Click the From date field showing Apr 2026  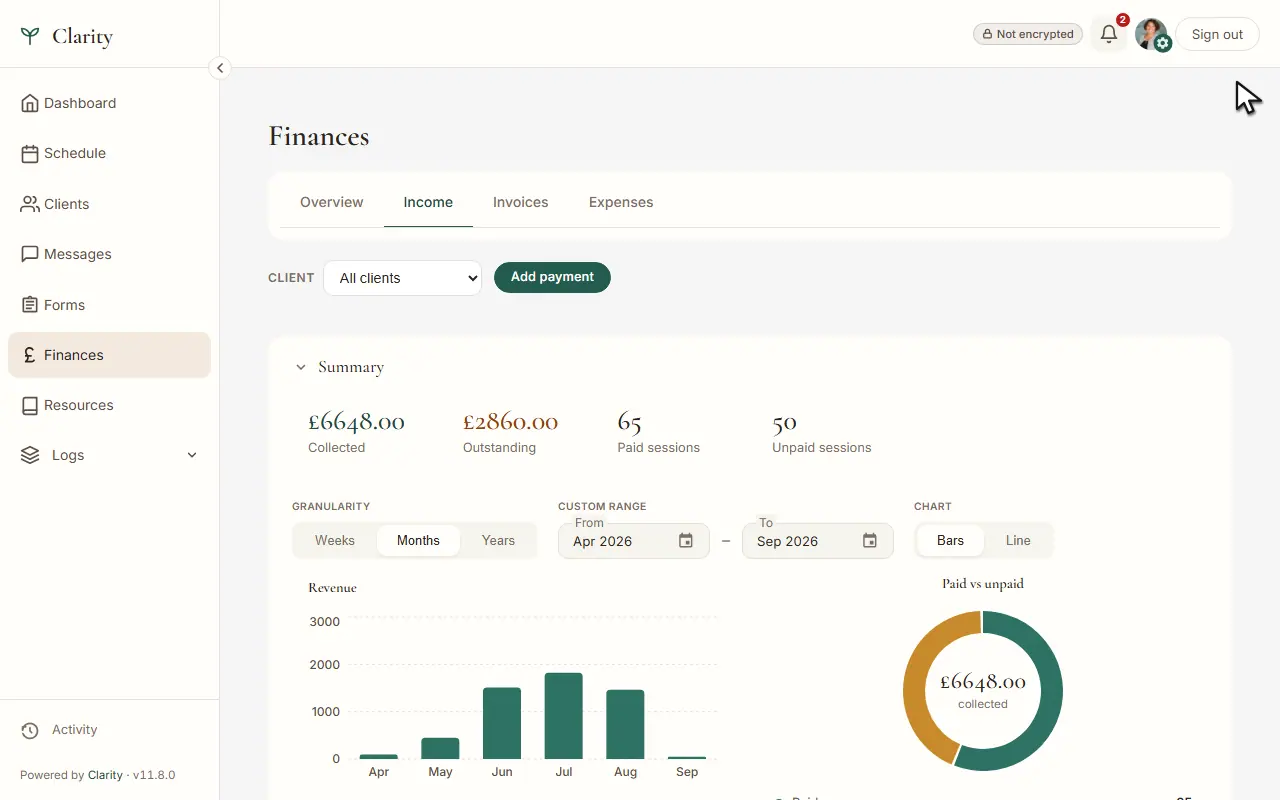(x=634, y=541)
